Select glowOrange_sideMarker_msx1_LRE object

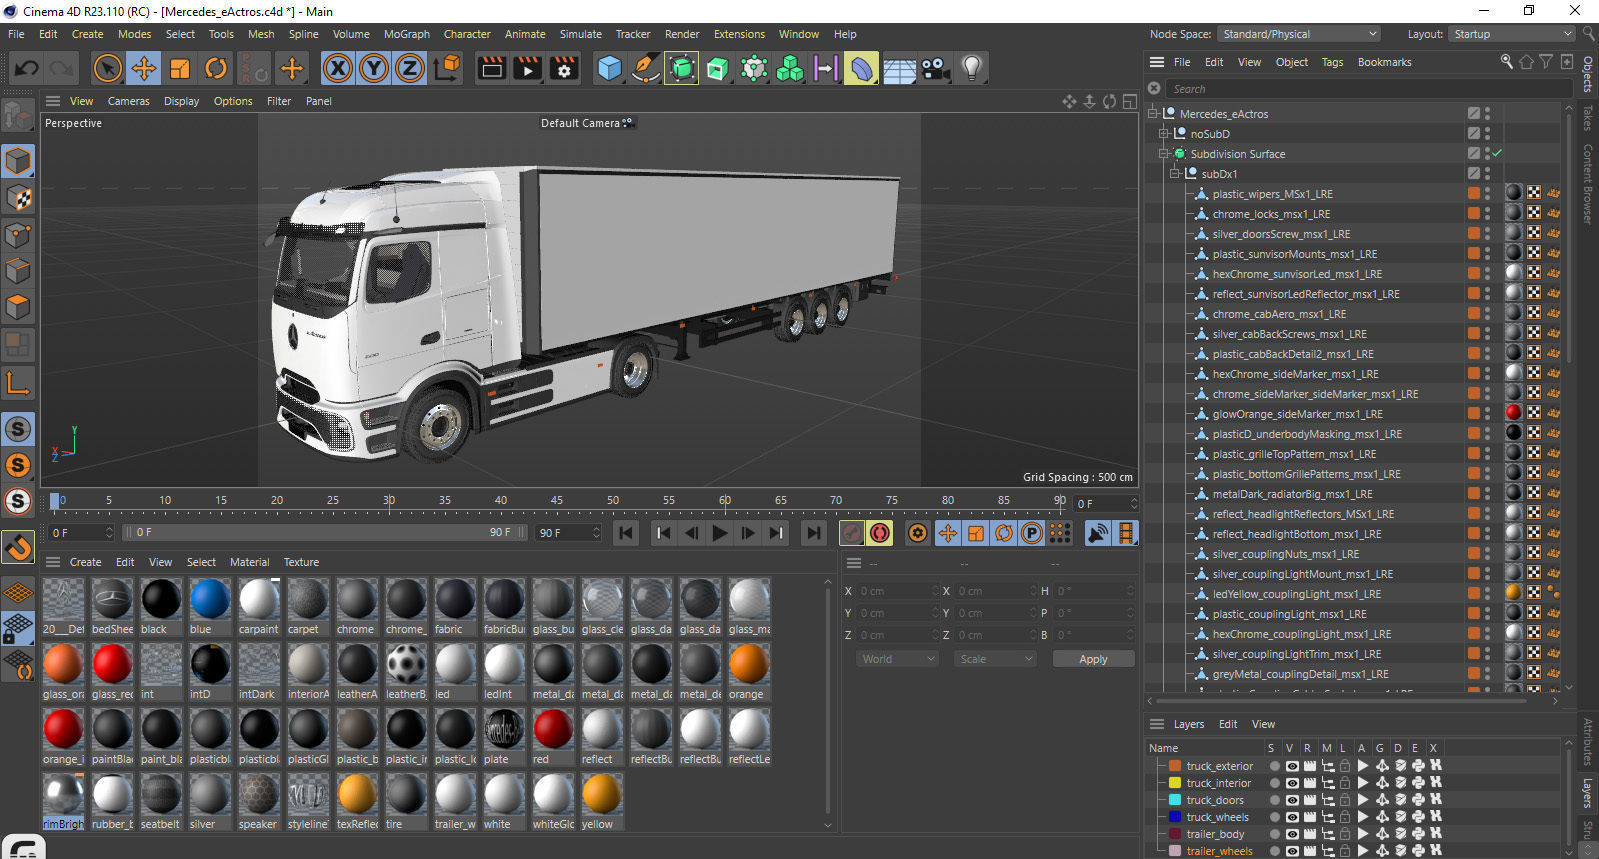pos(1297,414)
